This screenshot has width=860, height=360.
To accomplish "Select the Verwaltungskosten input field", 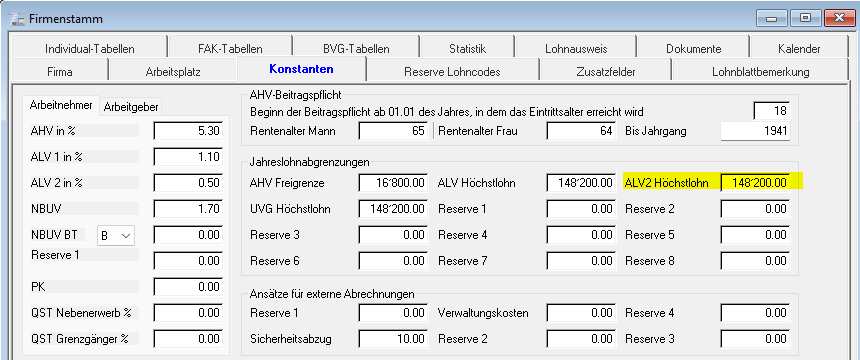I will [581, 313].
